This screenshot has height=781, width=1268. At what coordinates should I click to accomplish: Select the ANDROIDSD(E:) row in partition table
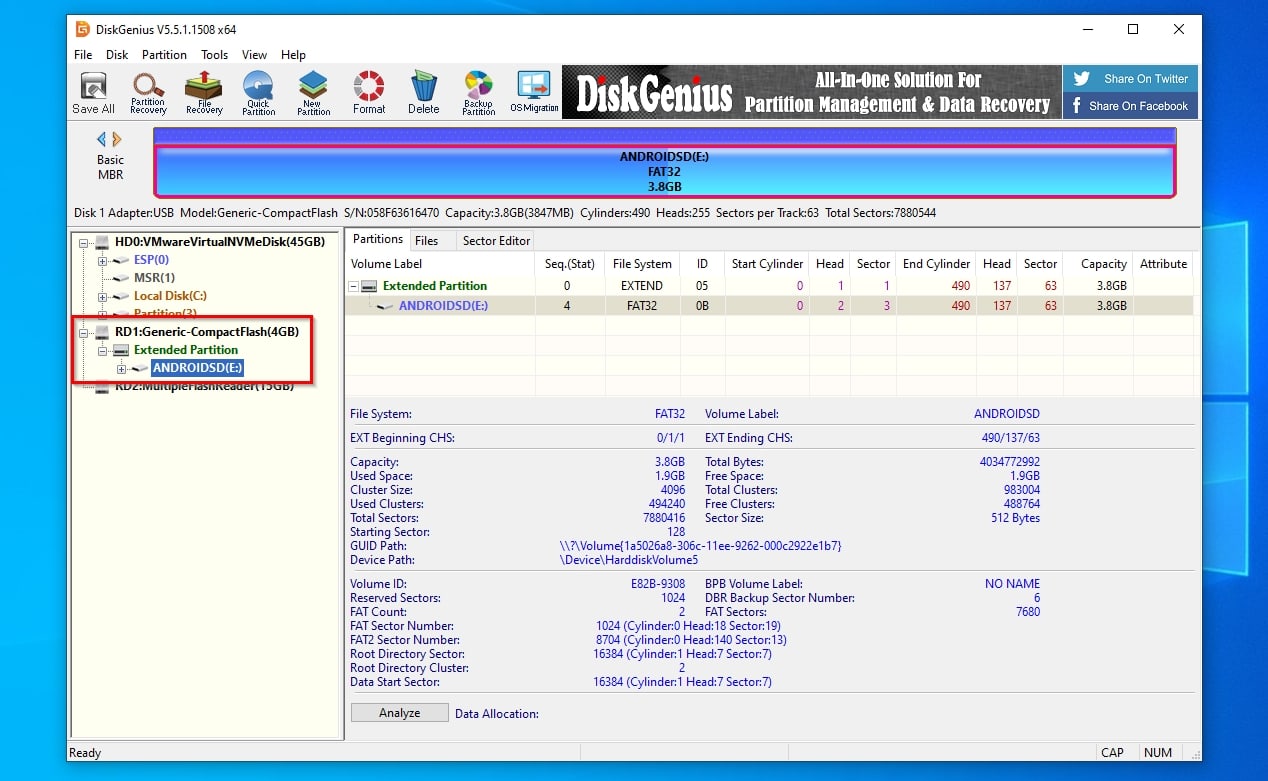[x=769, y=306]
